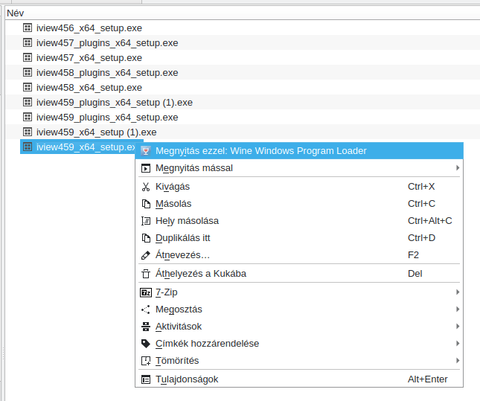Click the highlighted iview459_x64_setup.exe name
Viewport: 480px width, 401px height.
click(x=86, y=147)
